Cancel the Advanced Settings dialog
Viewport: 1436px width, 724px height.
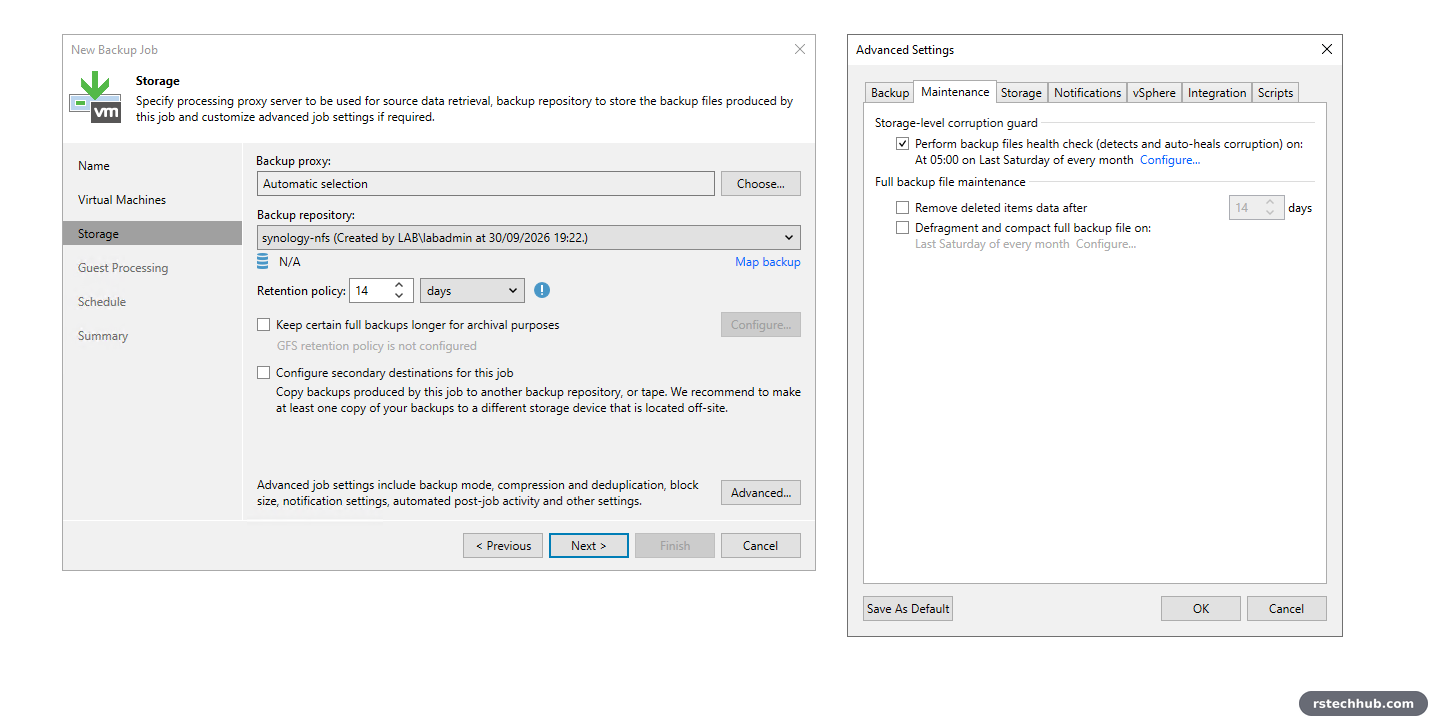1287,609
